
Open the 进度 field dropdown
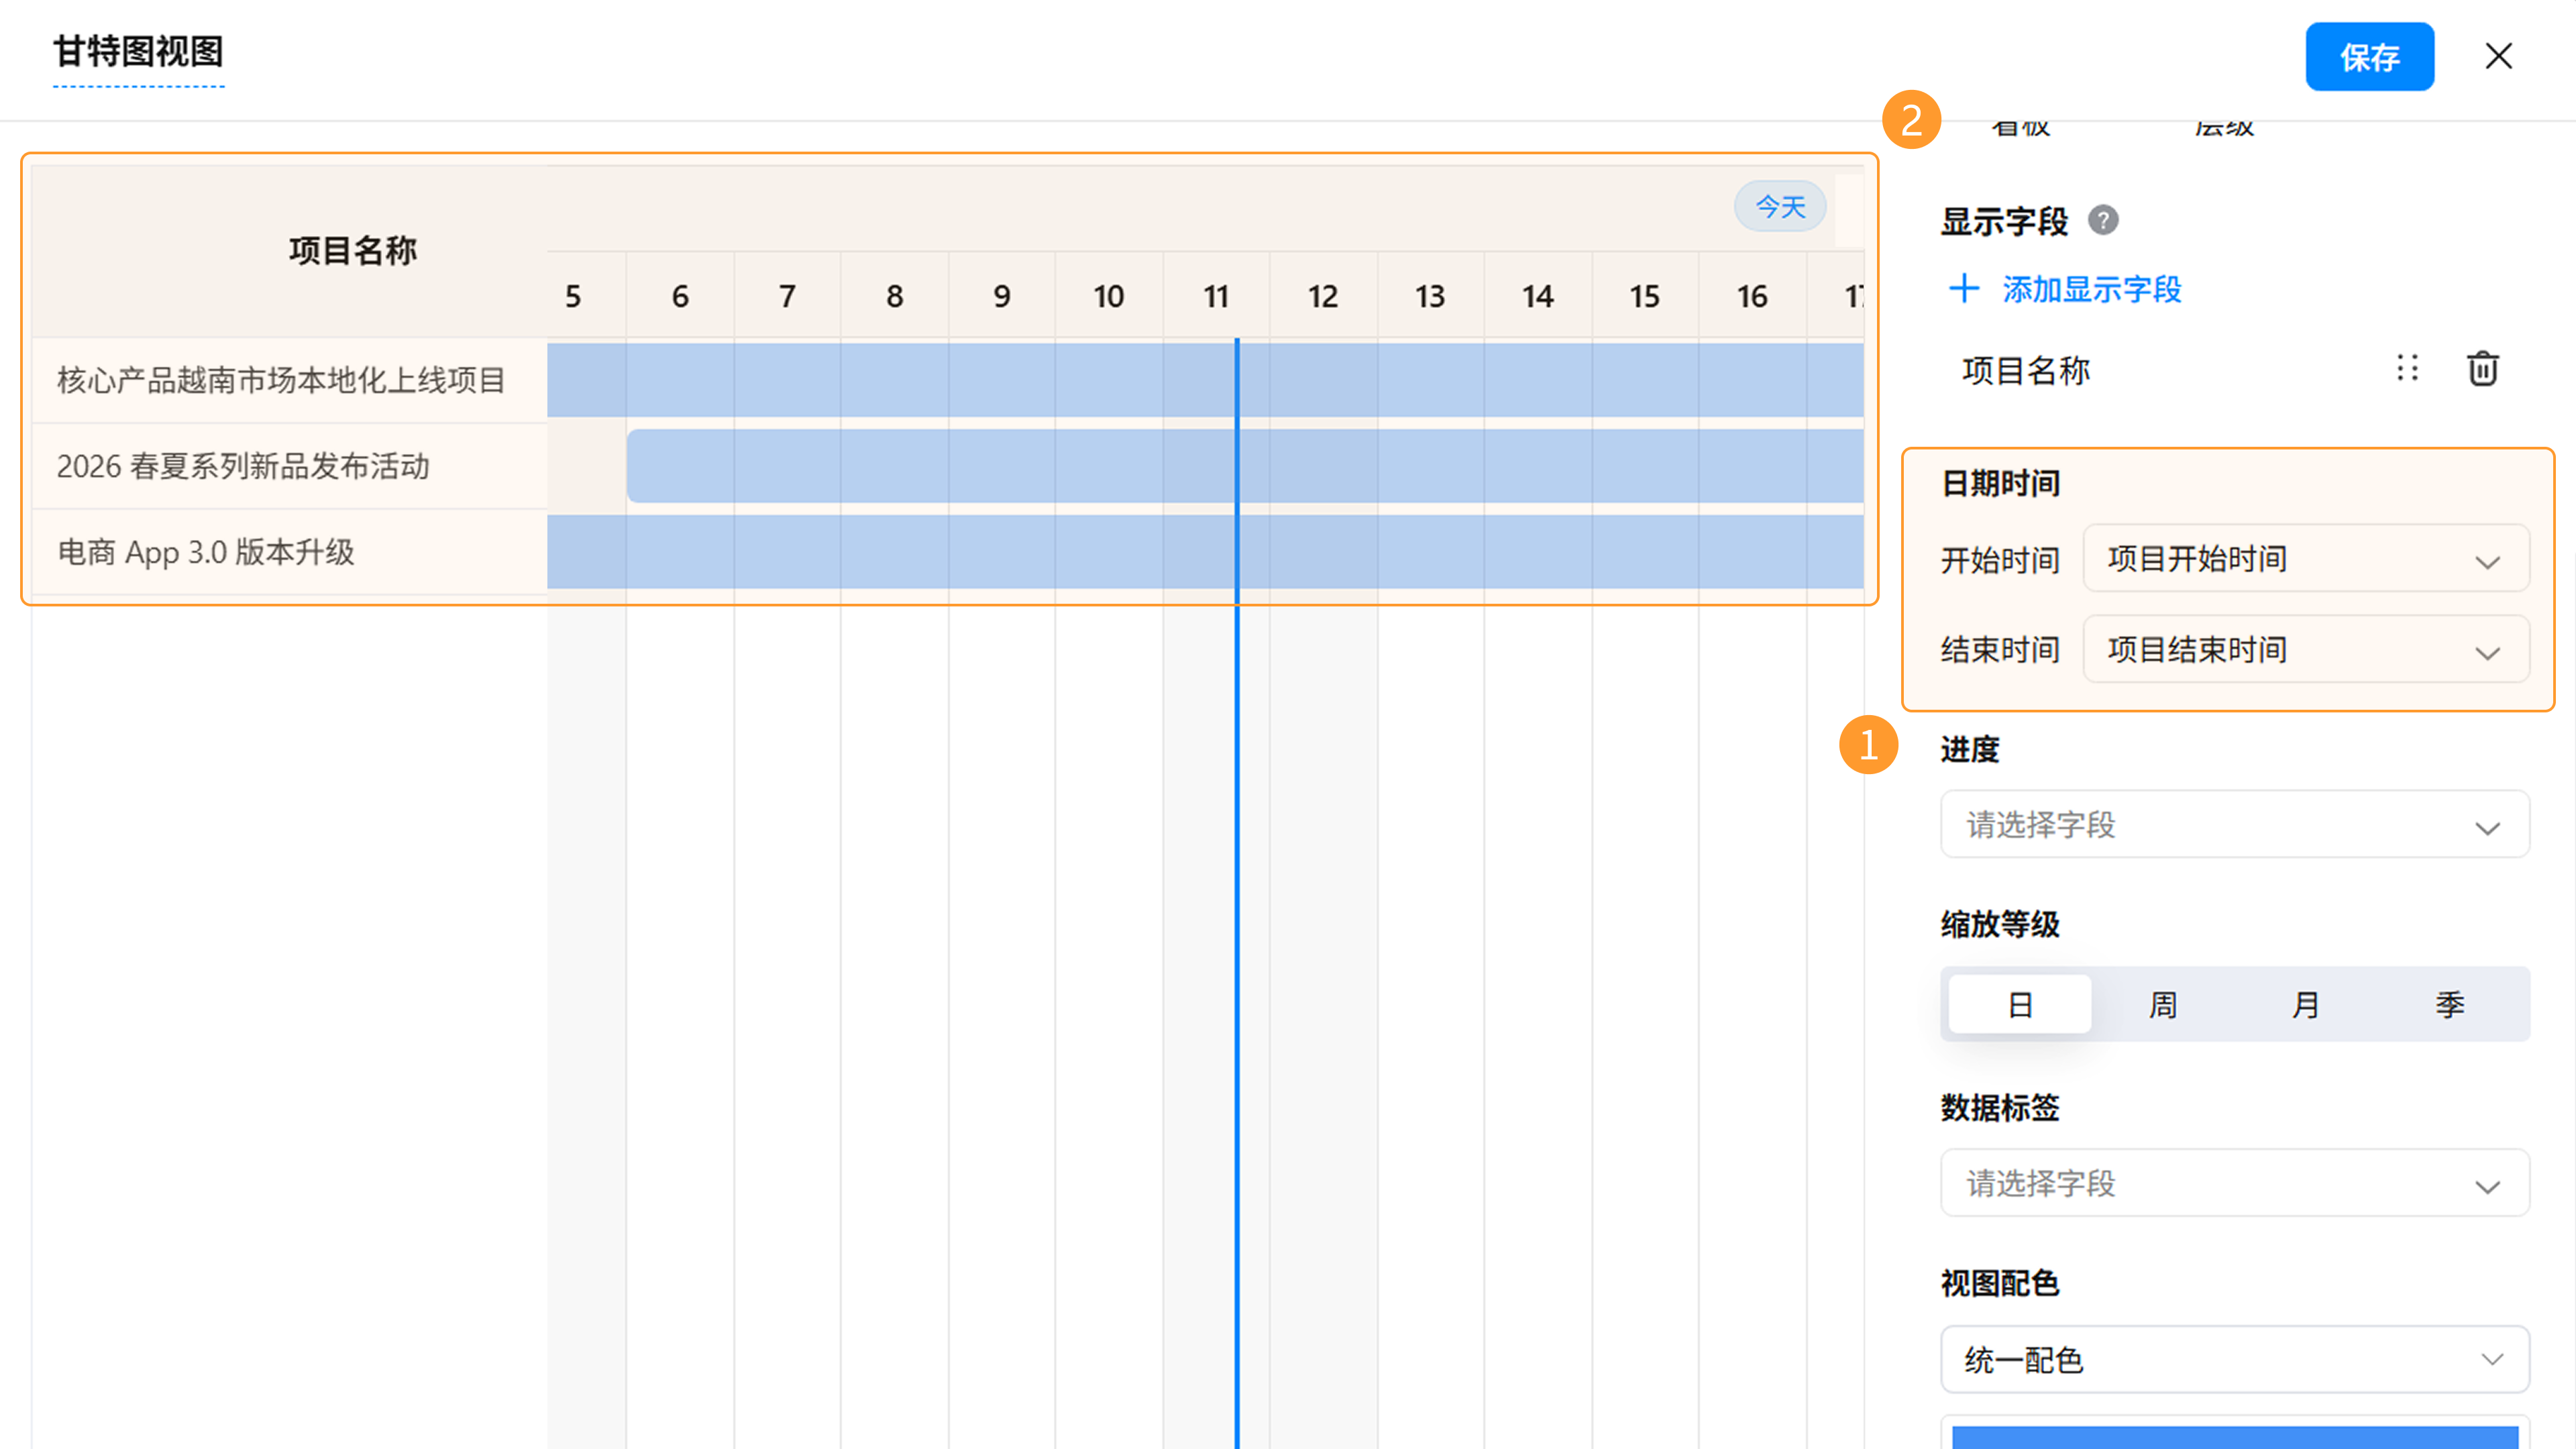[2234, 825]
